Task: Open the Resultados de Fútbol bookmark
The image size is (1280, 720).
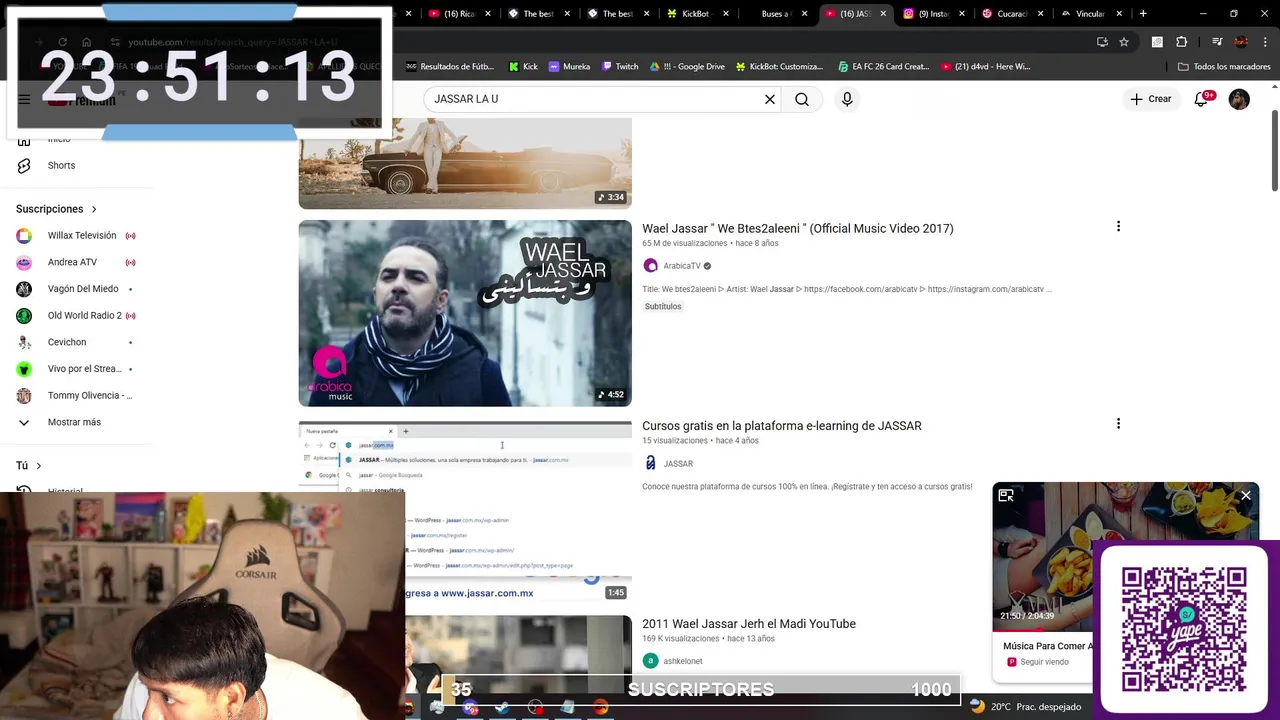Action: [x=450, y=67]
